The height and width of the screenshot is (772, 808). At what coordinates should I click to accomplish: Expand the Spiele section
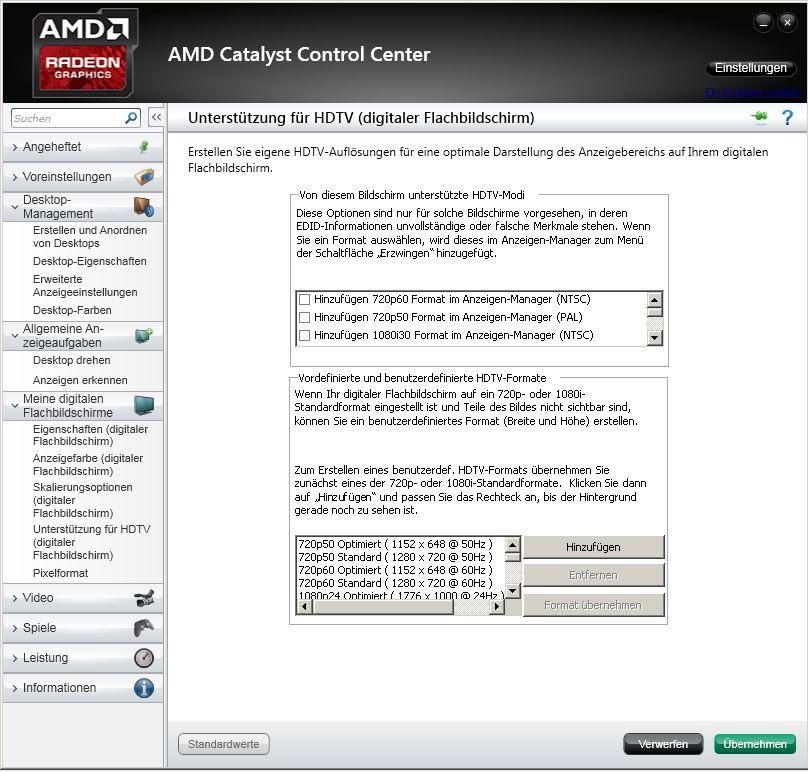(x=15, y=628)
